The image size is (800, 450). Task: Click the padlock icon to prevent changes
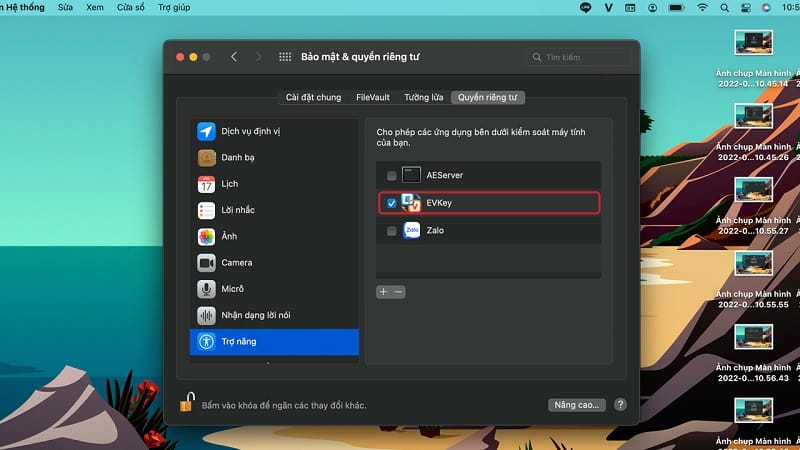186,403
